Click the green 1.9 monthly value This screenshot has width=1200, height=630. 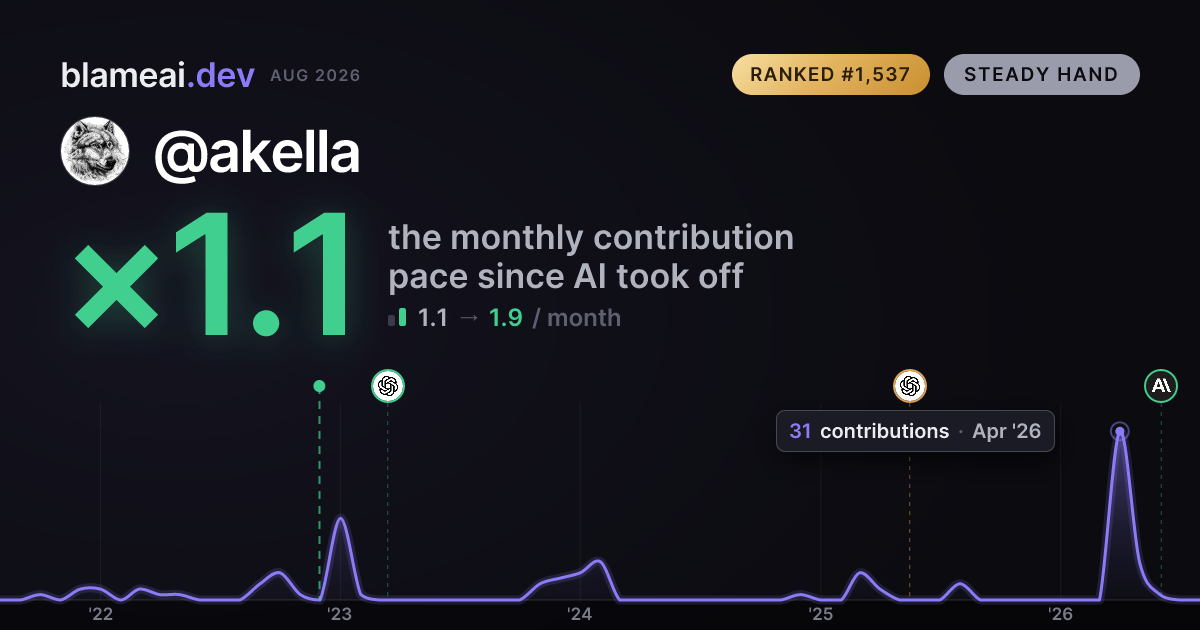pyautogui.click(x=505, y=318)
